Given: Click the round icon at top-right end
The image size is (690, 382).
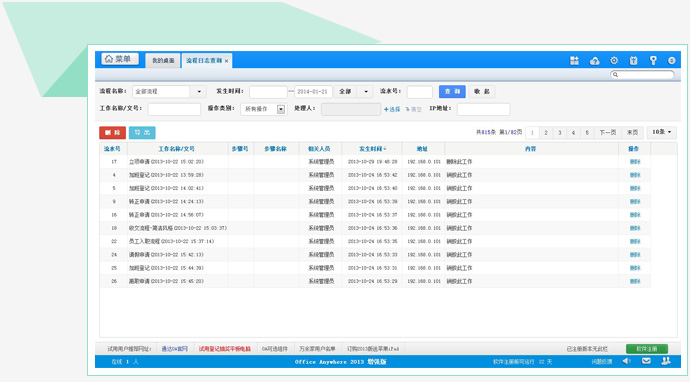Looking at the screenshot, I should (x=672, y=61).
